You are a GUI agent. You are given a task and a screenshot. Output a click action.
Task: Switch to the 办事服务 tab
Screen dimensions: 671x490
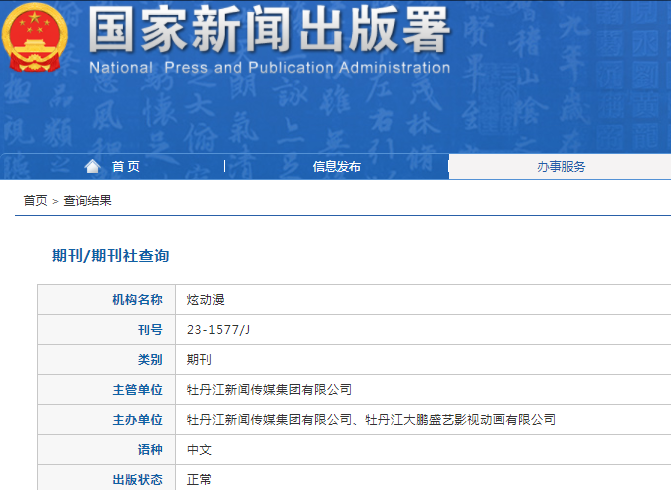pyautogui.click(x=561, y=166)
